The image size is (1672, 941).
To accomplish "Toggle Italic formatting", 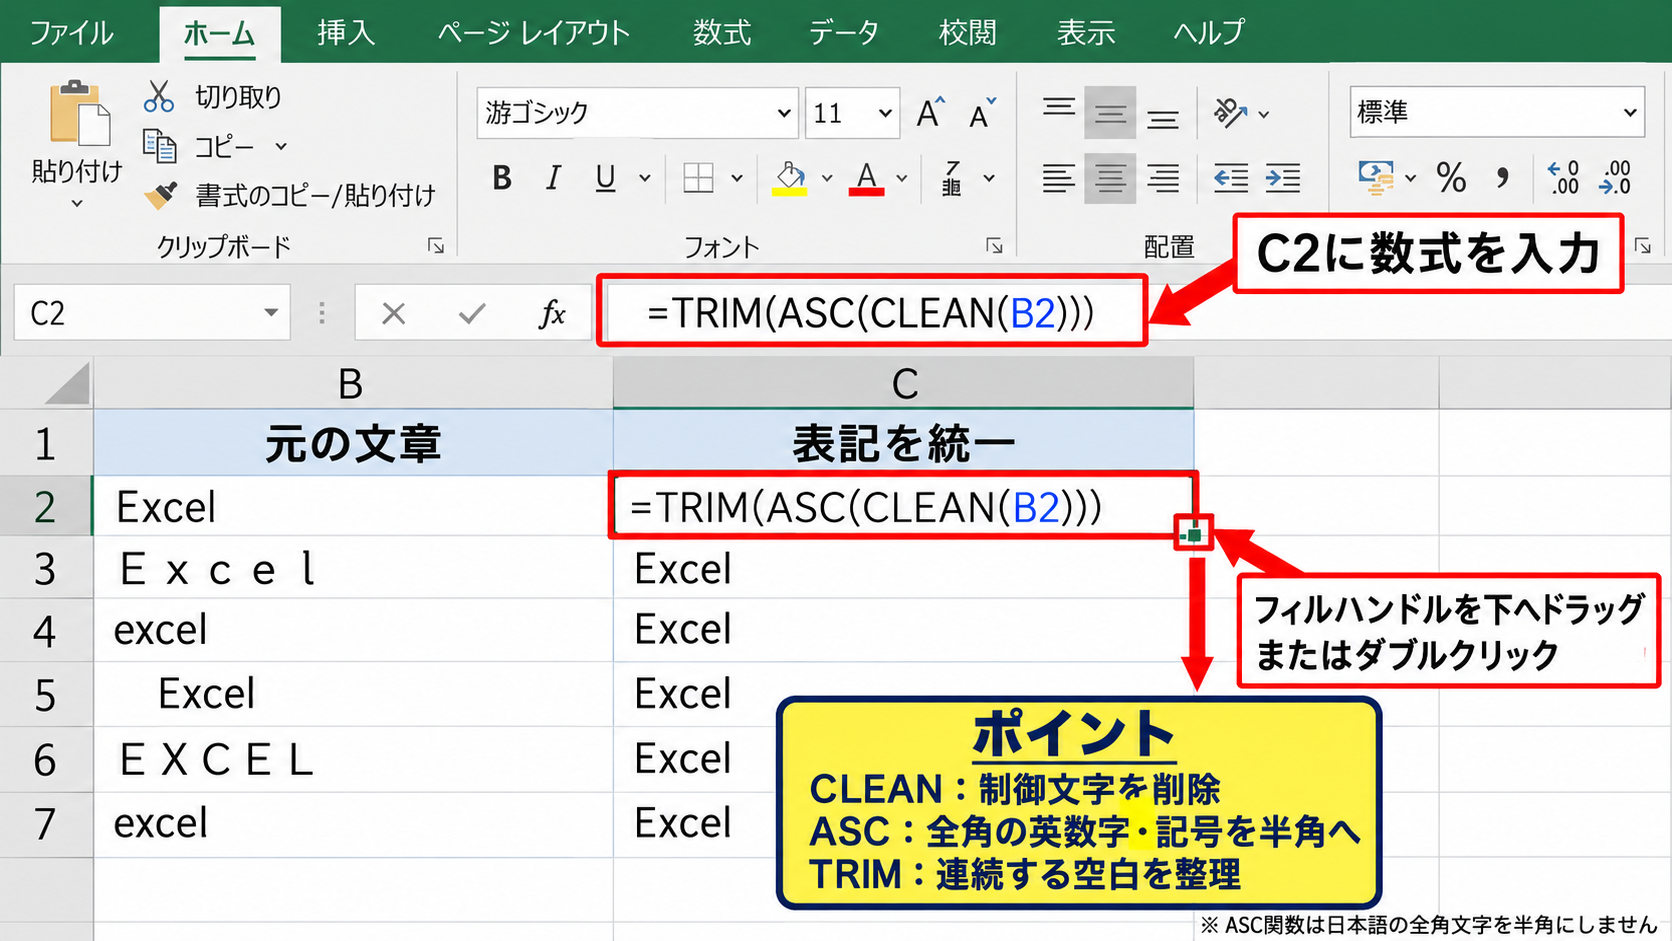I will (553, 178).
